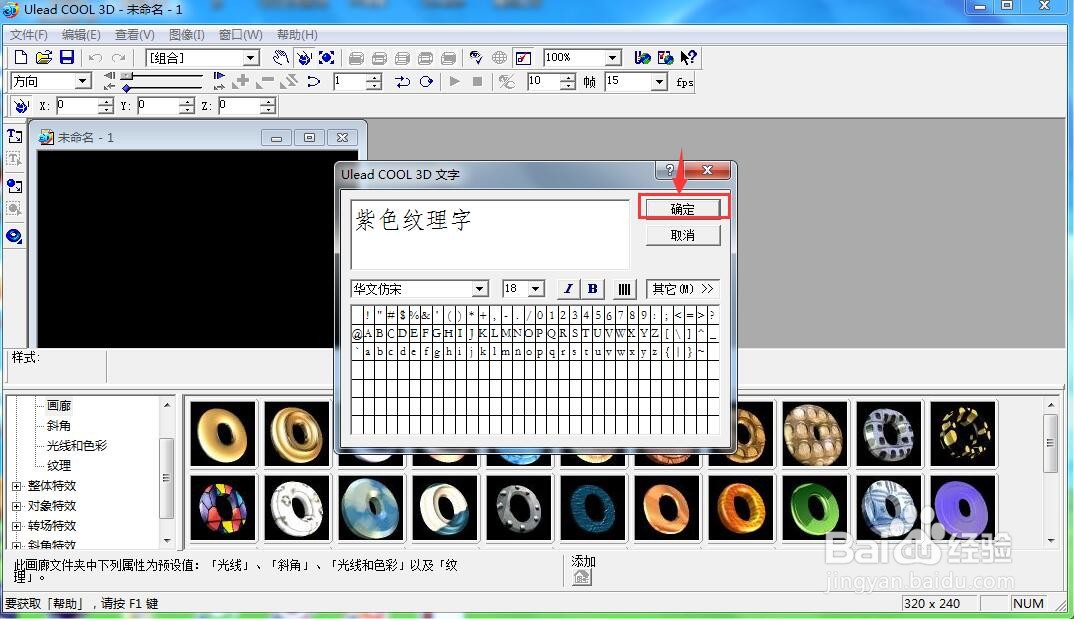1074x619 pixels.
Task: Open the 15 fps dropdown
Action: coord(659,81)
